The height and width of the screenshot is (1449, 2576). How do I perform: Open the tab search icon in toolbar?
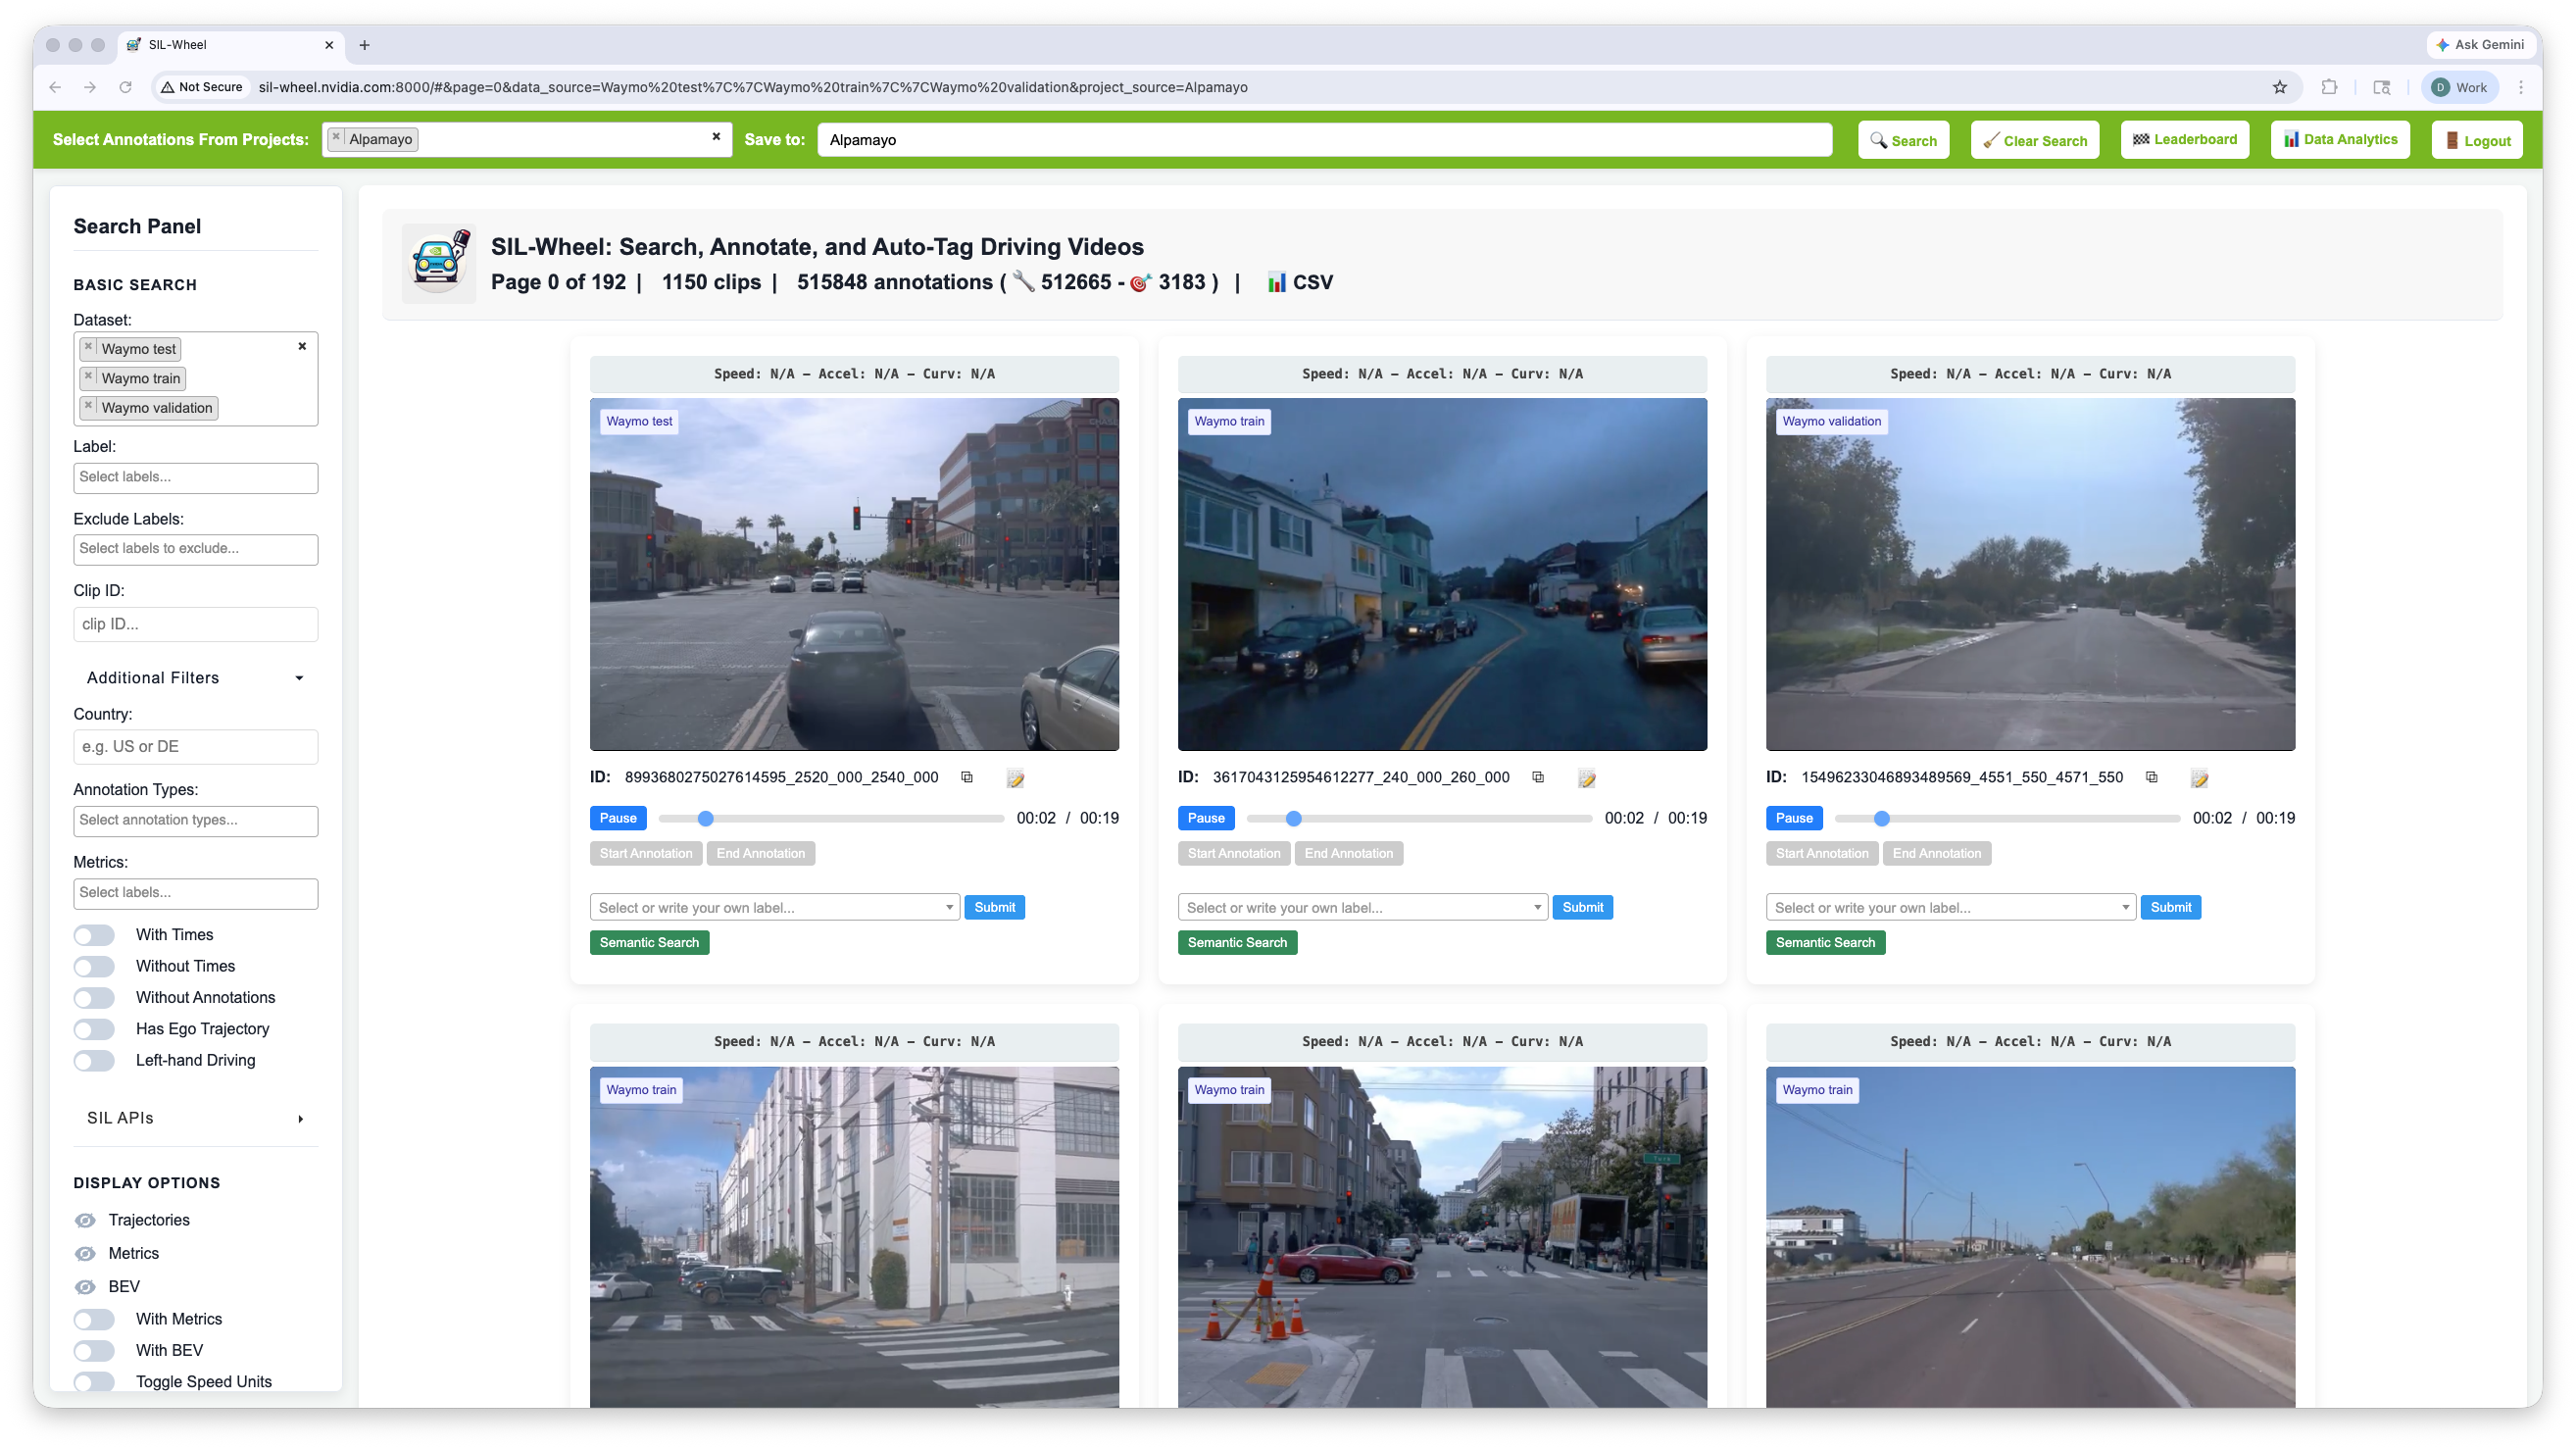pyautogui.click(x=2382, y=87)
